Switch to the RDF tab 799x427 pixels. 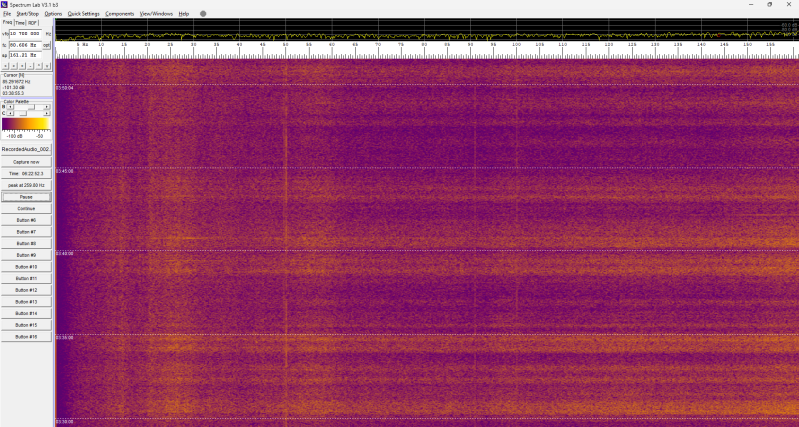[32, 23]
